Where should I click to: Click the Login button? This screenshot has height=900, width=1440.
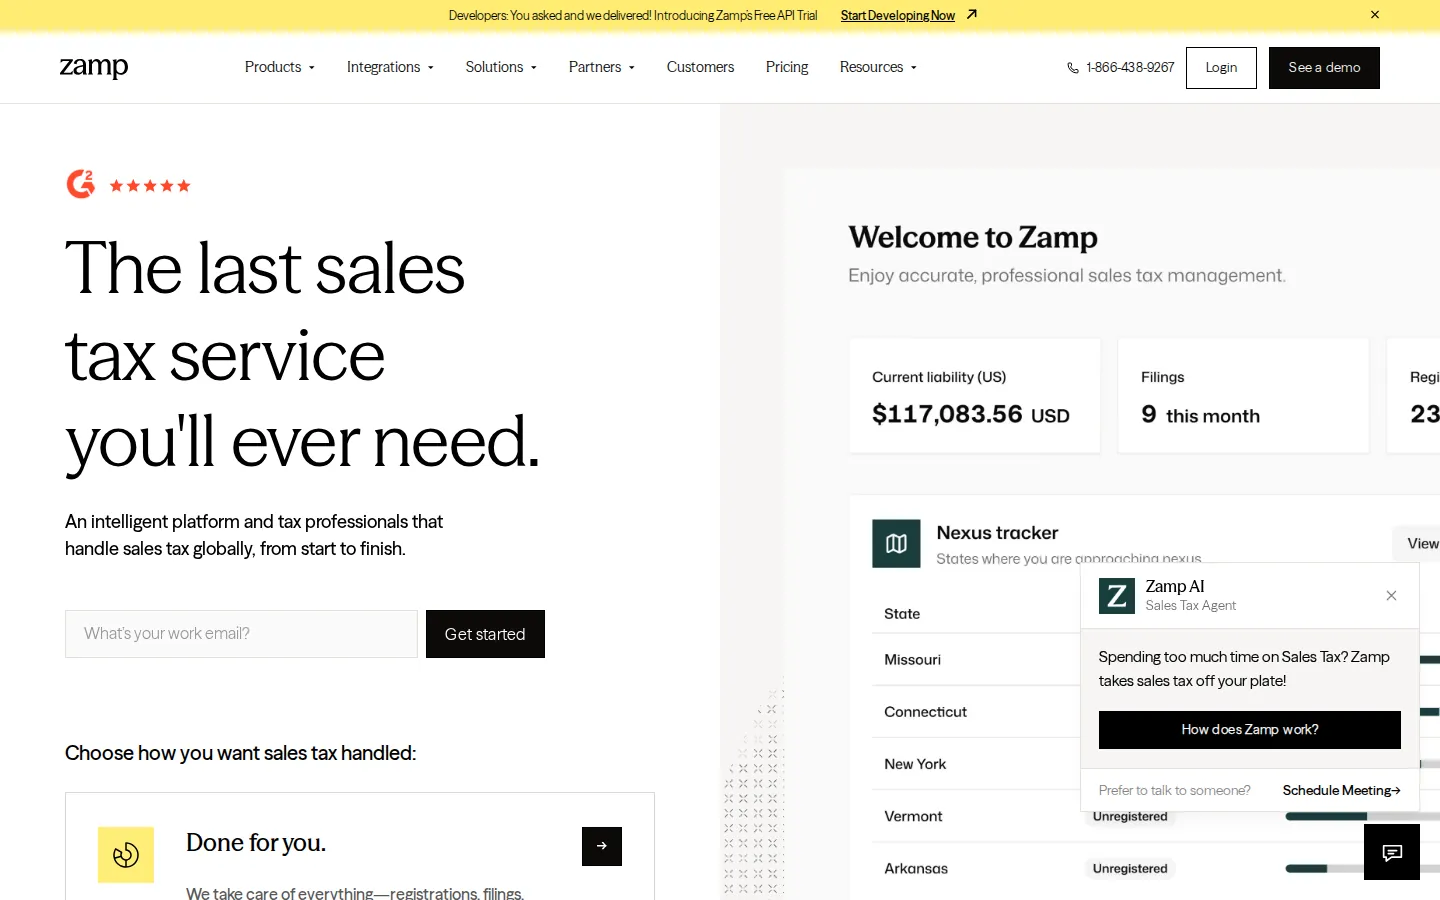tap(1221, 68)
